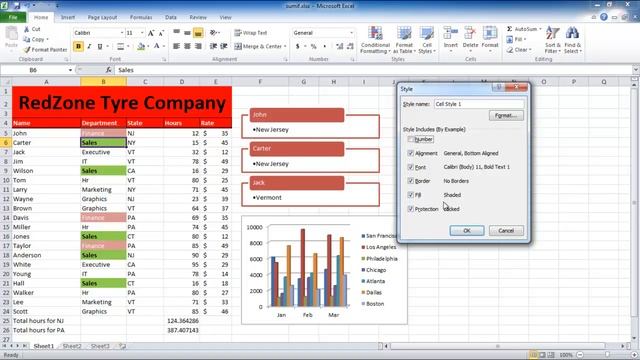Open the General number format dropdown
The width and height of the screenshot is (640, 360).
point(351,33)
